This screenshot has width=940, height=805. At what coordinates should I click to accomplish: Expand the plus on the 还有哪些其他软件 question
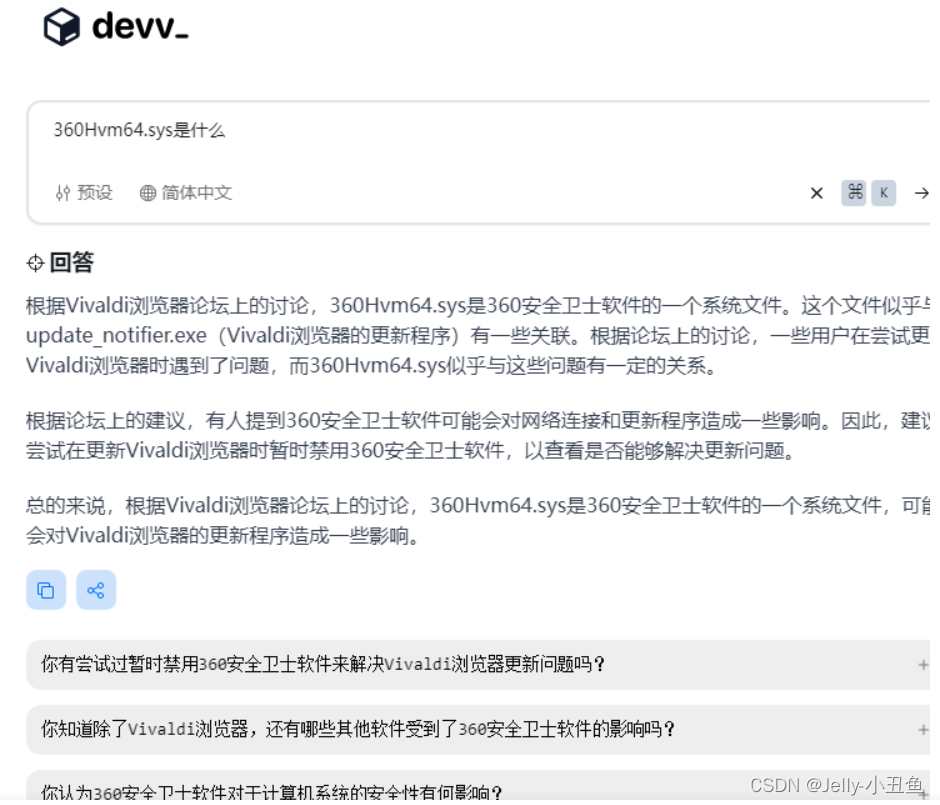coord(923,730)
